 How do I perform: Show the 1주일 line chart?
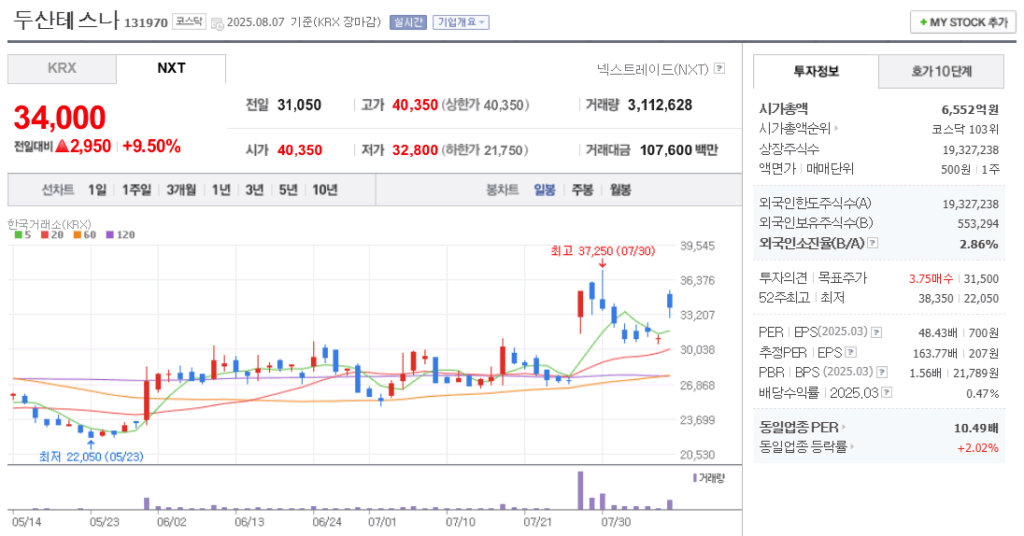pyautogui.click(x=136, y=190)
